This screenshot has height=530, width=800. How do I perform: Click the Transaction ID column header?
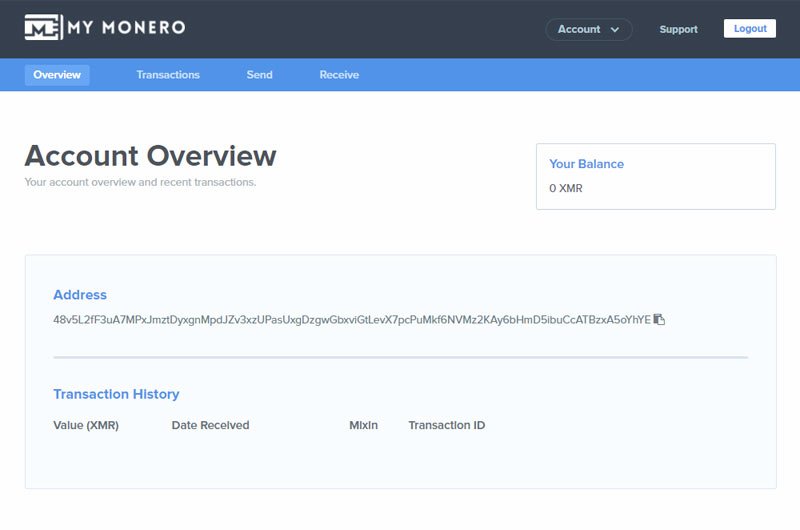446,425
